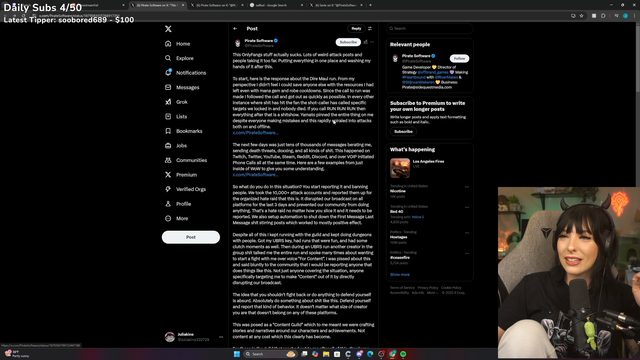Focus the X search field
This screenshot has width=640, height=360.
tap(429, 29)
